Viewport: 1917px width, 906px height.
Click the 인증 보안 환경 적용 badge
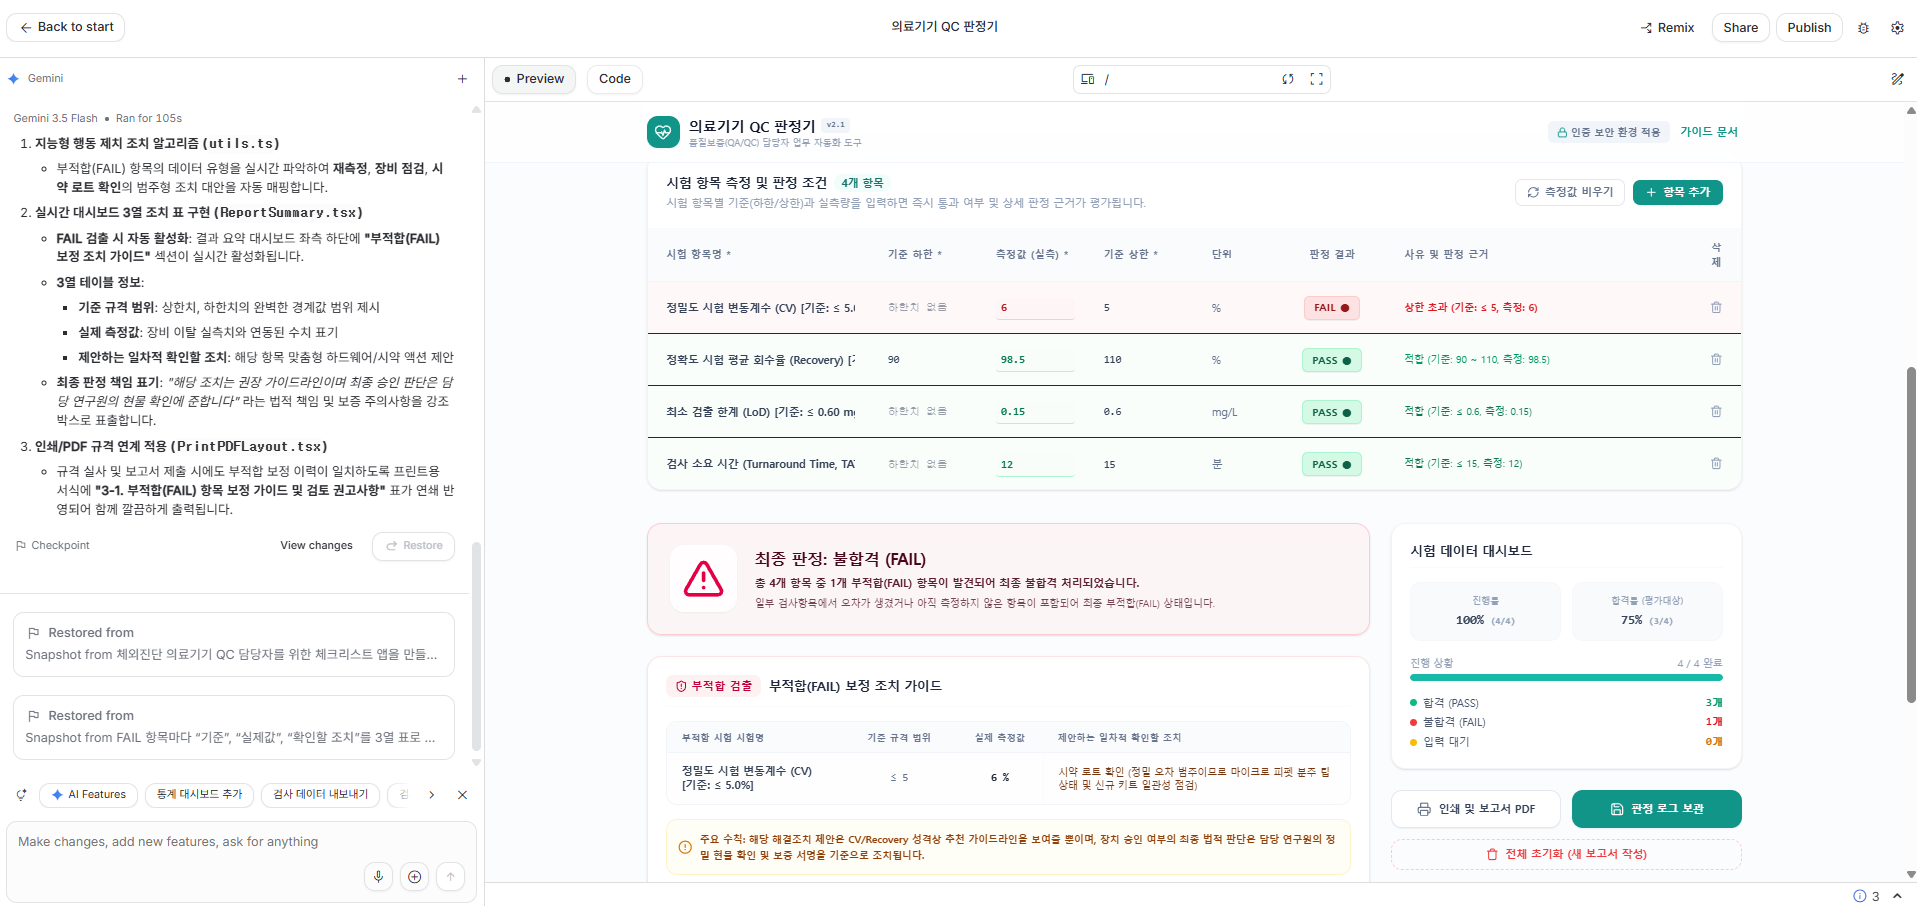[x=1609, y=132]
